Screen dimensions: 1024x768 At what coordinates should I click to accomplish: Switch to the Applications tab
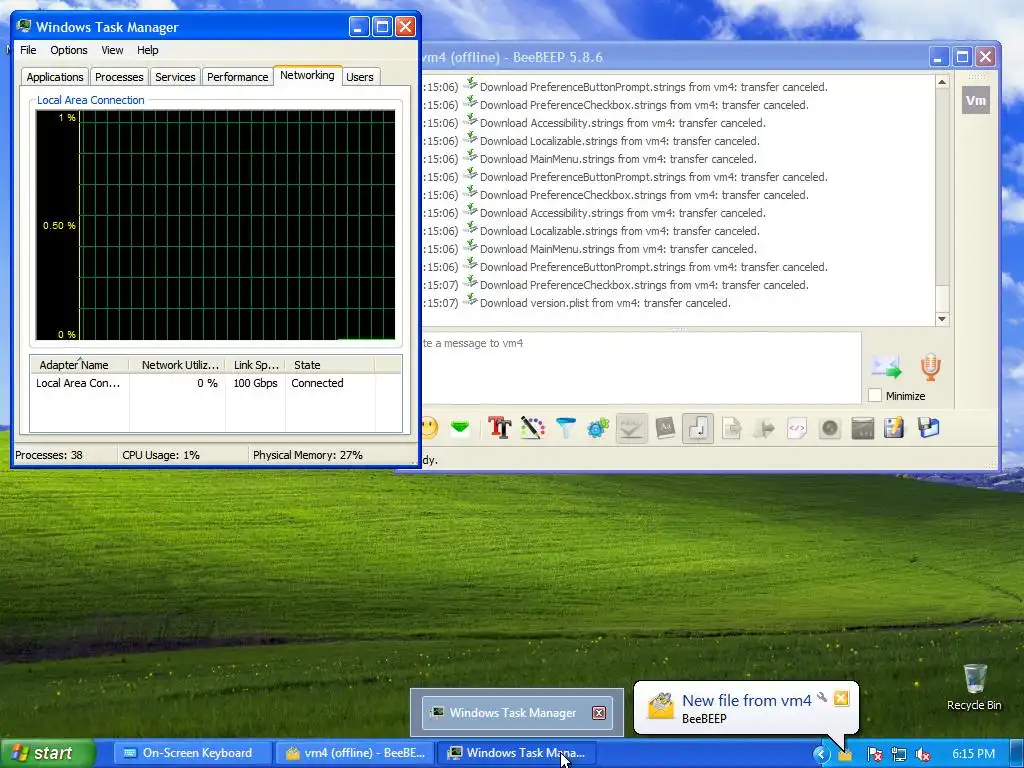click(55, 77)
